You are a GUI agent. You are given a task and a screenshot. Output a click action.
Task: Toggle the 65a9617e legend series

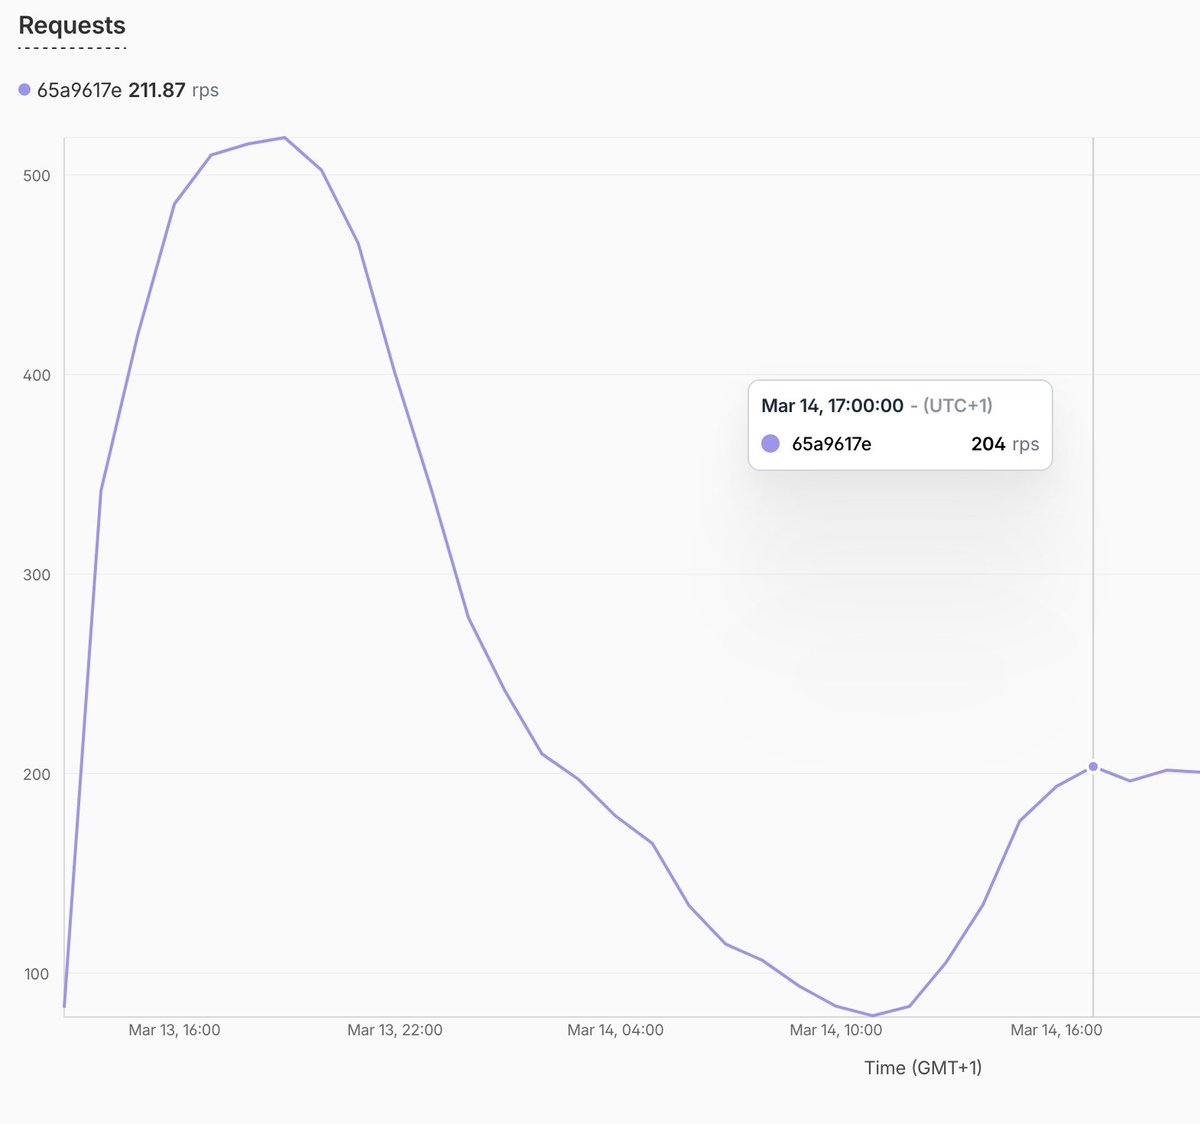click(79, 90)
